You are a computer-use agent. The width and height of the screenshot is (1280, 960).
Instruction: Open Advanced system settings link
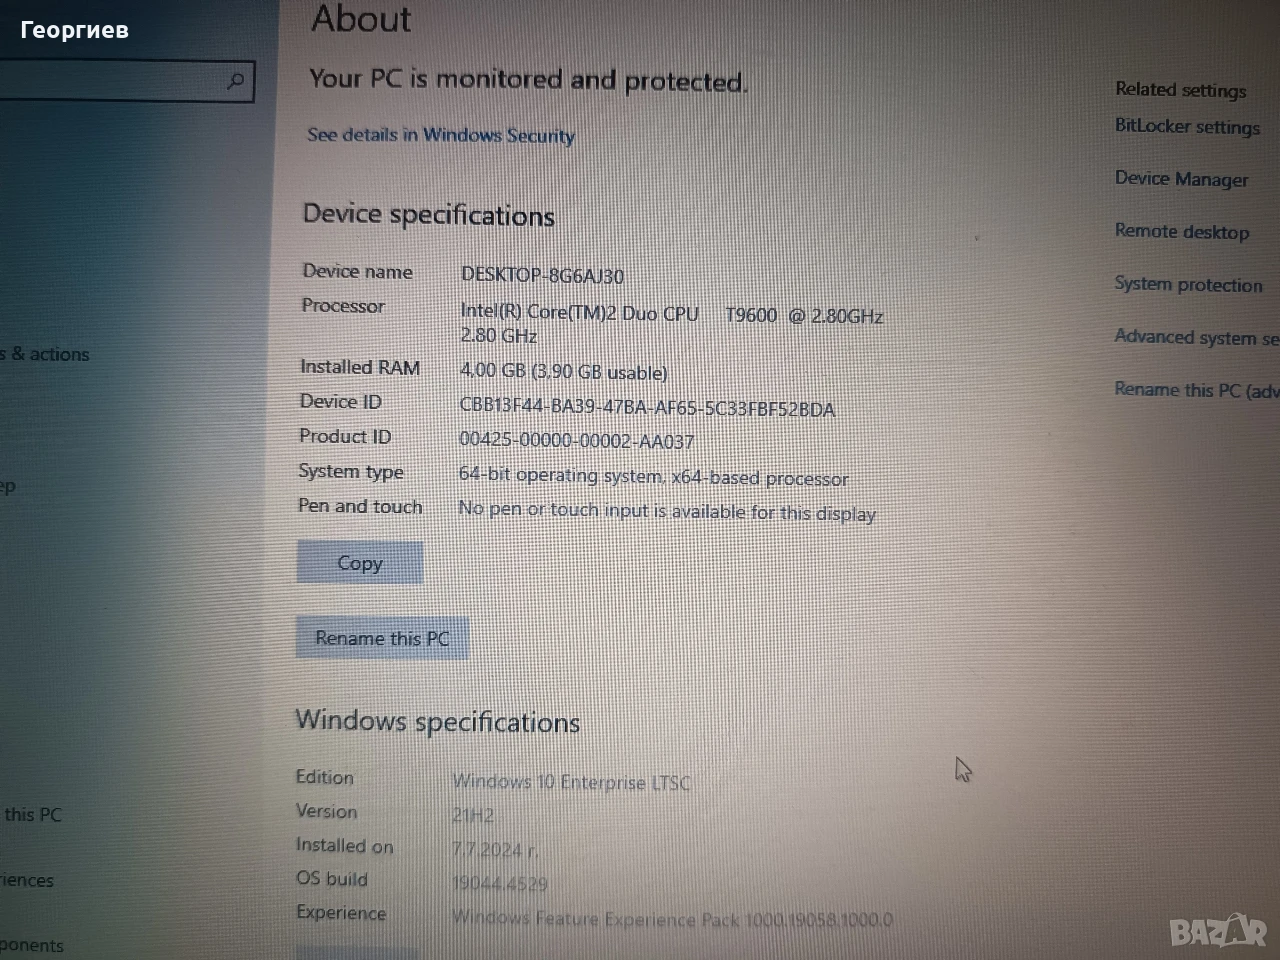[x=1197, y=338]
